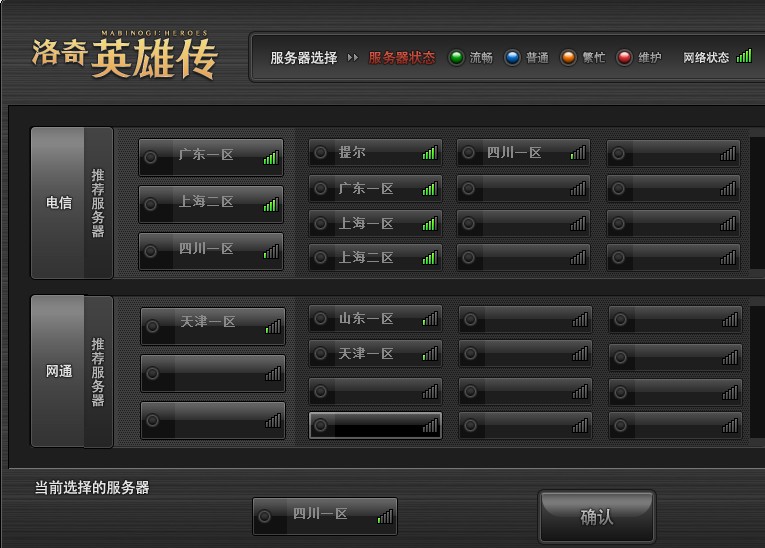Click signal bars on 四川一区 in server list

(x=578, y=153)
